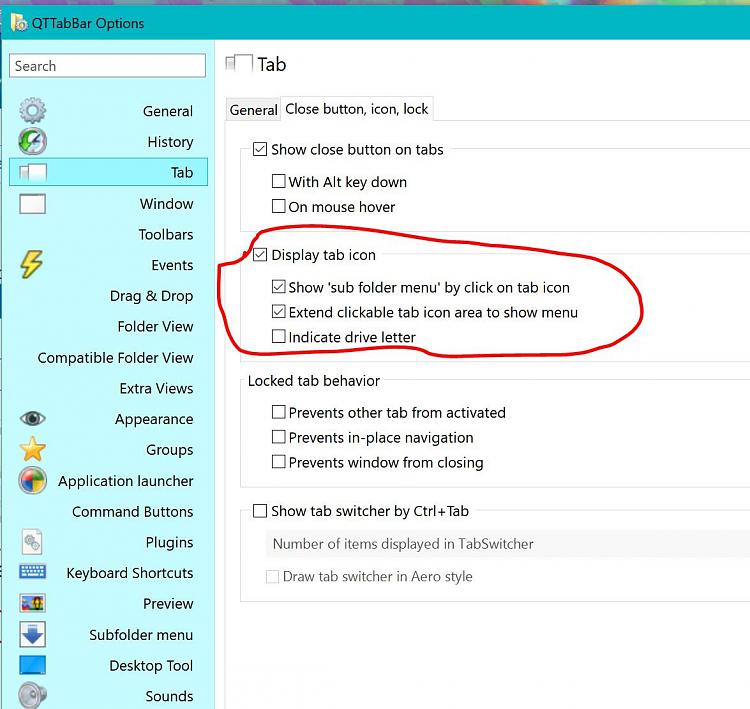Click the Sounds speaker icon
Image resolution: width=750 pixels, height=709 pixels.
(x=33, y=695)
